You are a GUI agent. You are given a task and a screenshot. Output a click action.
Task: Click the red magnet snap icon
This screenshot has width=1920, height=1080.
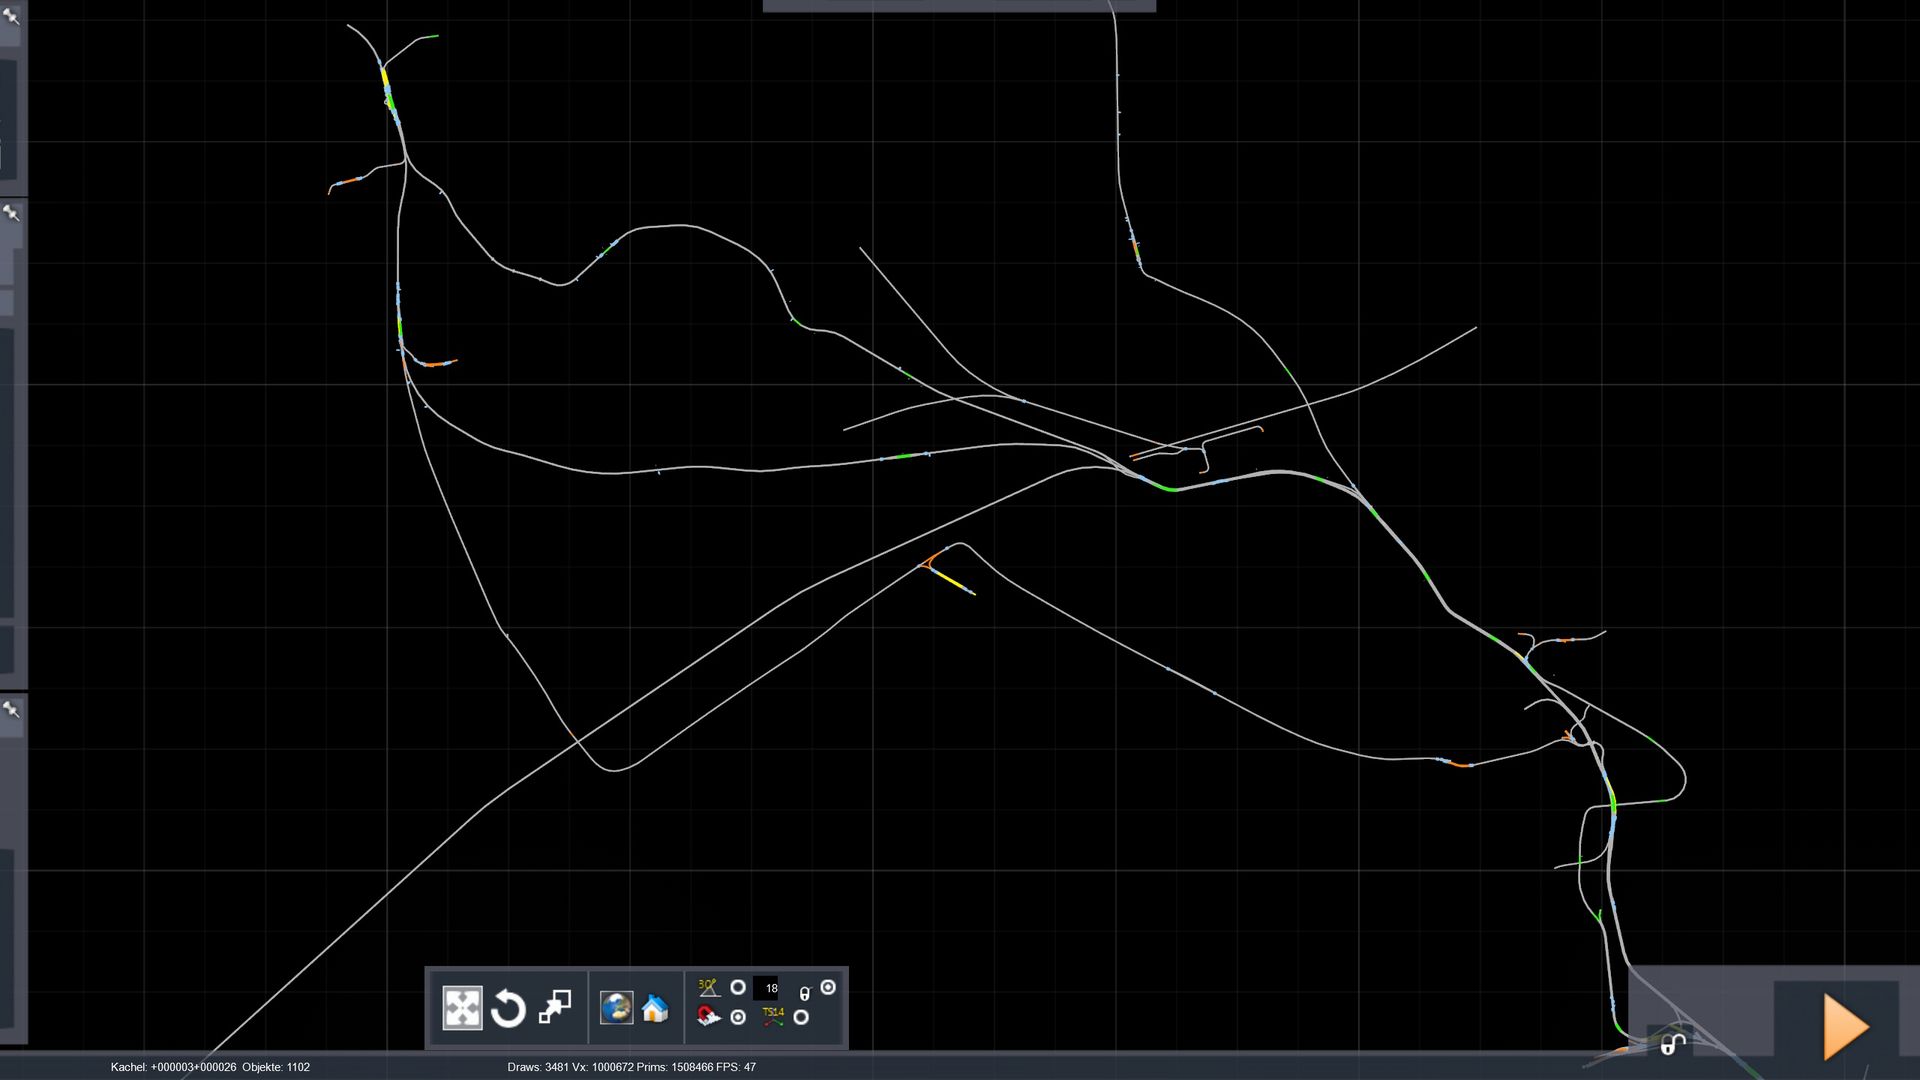(x=709, y=1018)
